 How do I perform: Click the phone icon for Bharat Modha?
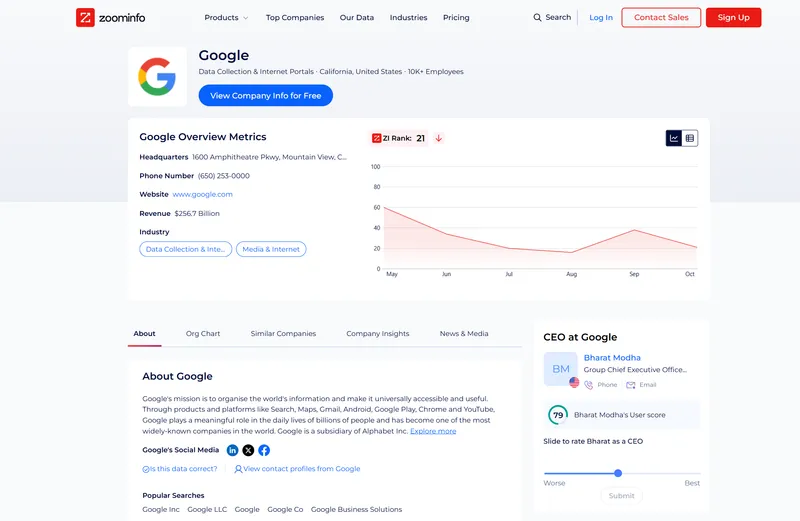point(589,385)
